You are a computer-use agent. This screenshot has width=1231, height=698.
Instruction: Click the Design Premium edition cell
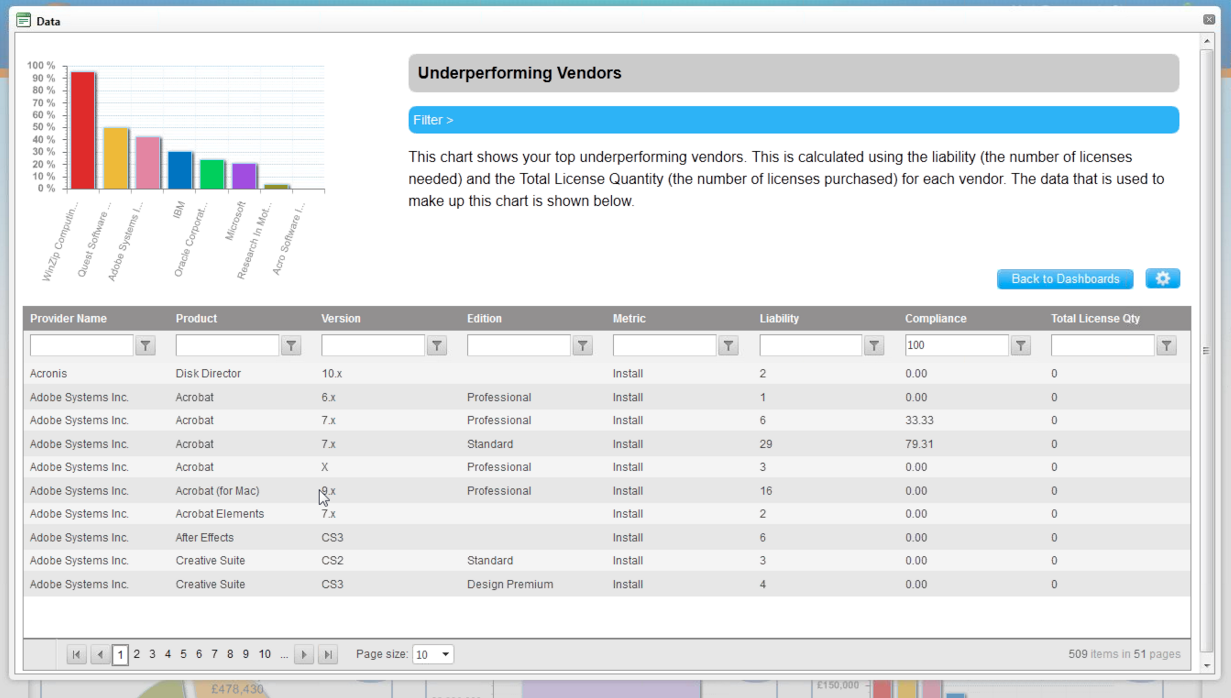point(510,584)
